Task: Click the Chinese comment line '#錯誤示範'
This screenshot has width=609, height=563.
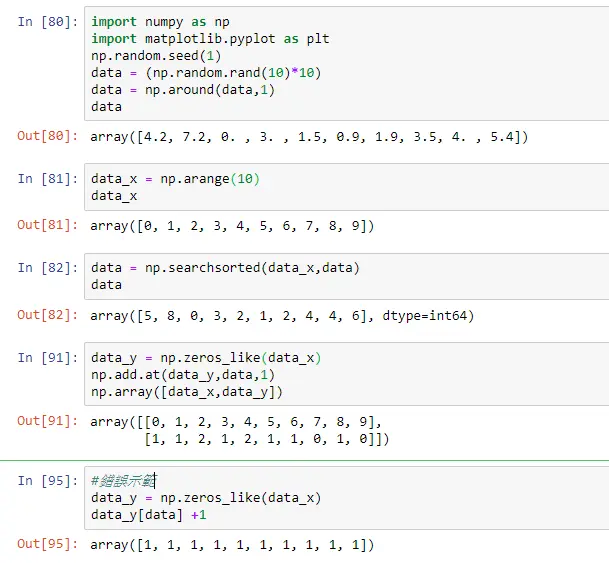Action: (123, 481)
